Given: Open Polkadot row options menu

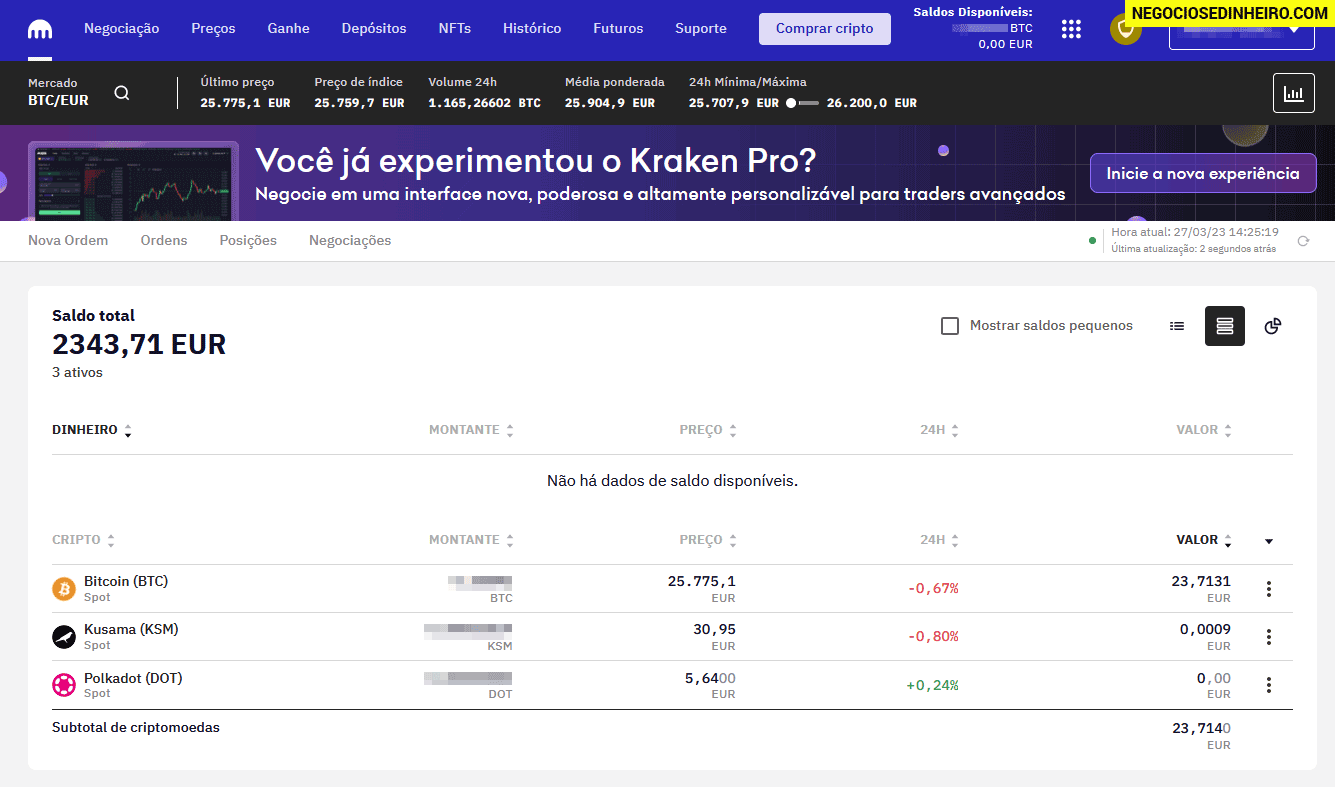Looking at the screenshot, I should (x=1269, y=685).
